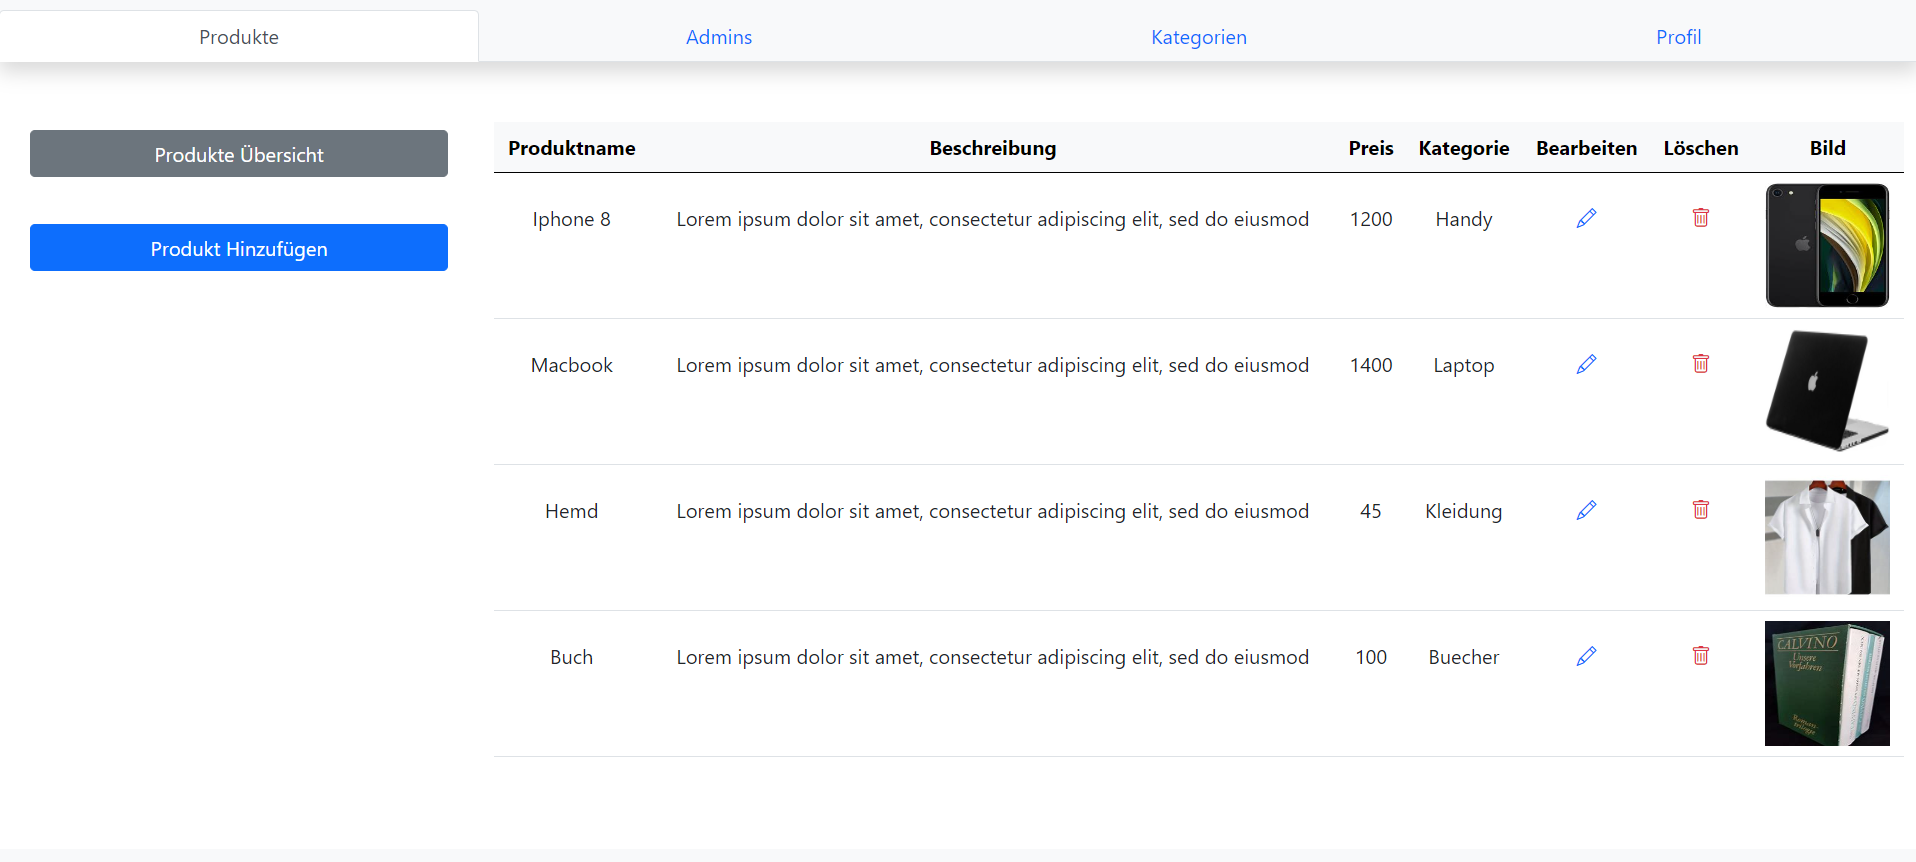
Task: Click the edit pencil for Macbook
Action: [x=1586, y=364]
